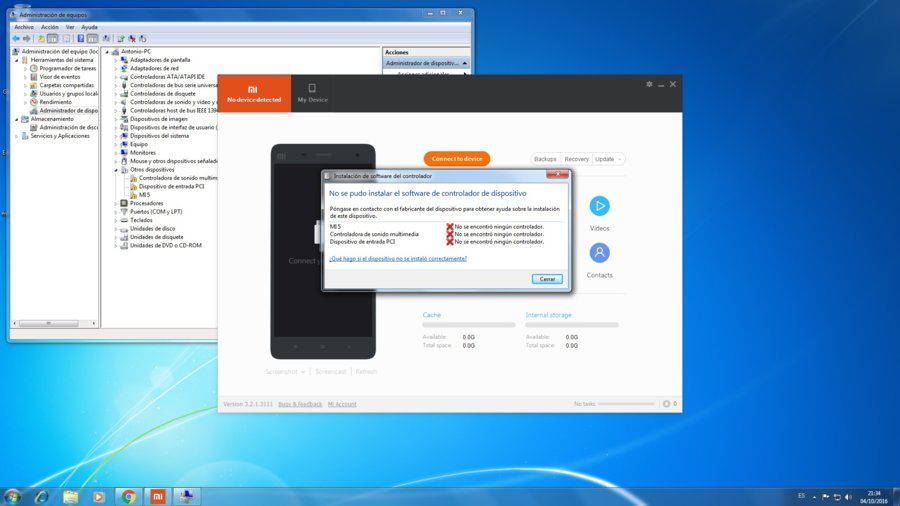
Task: Select Rendimiento in the left tree
Action: click(51, 102)
